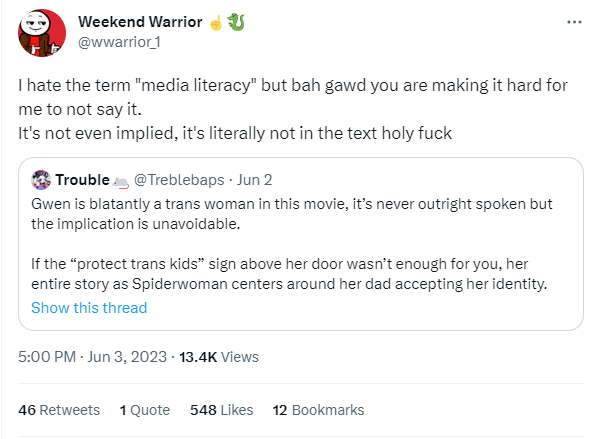View the 13.4K Views count
This screenshot has height=439, width=594.
click(219, 357)
